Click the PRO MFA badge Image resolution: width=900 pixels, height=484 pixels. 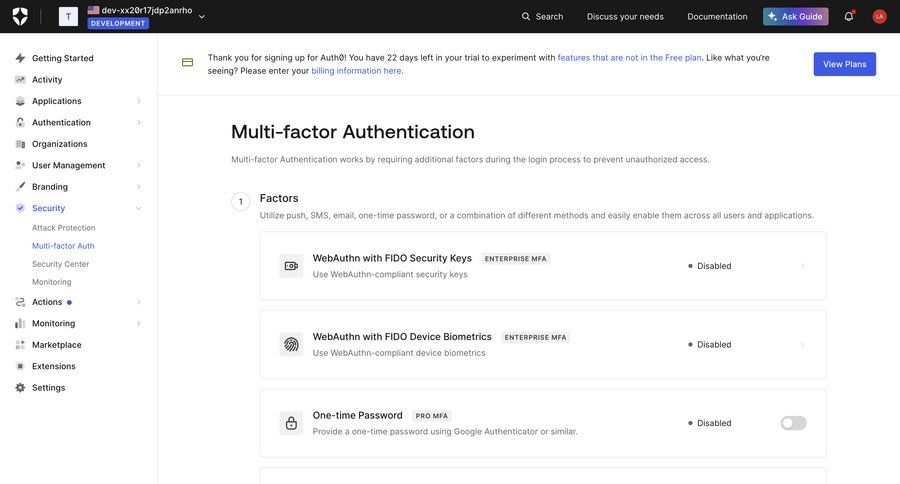432,416
